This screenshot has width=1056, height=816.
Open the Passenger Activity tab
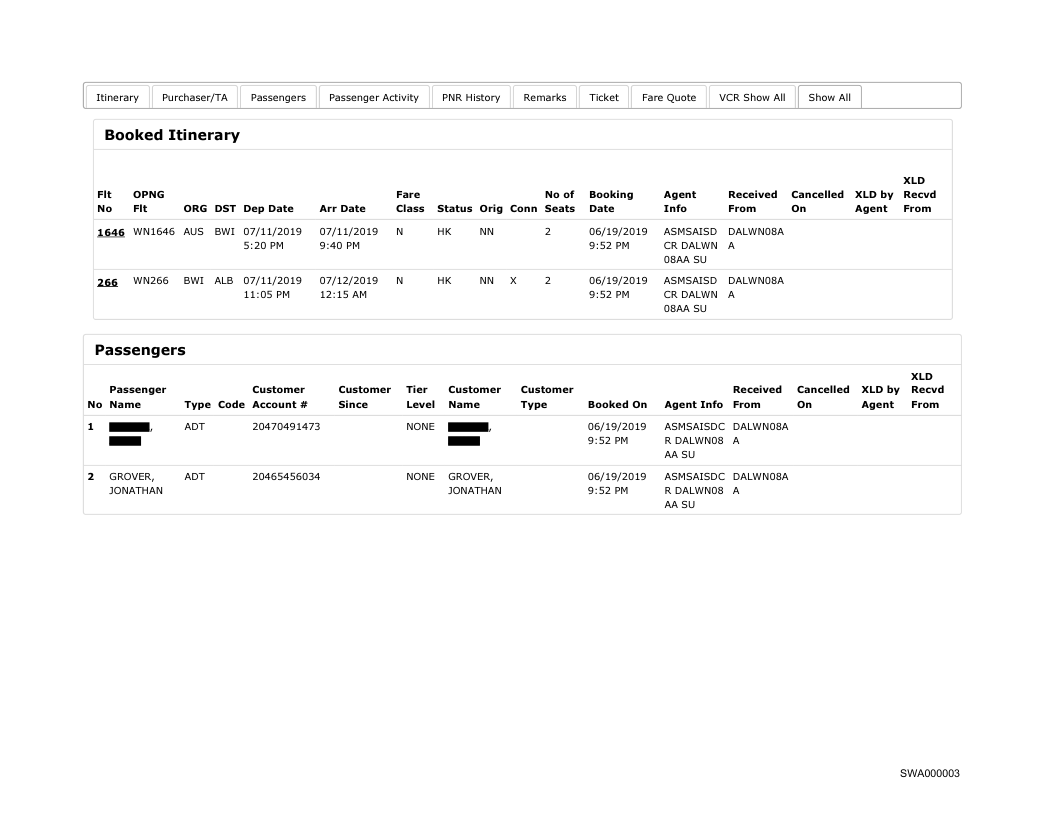coord(373,97)
